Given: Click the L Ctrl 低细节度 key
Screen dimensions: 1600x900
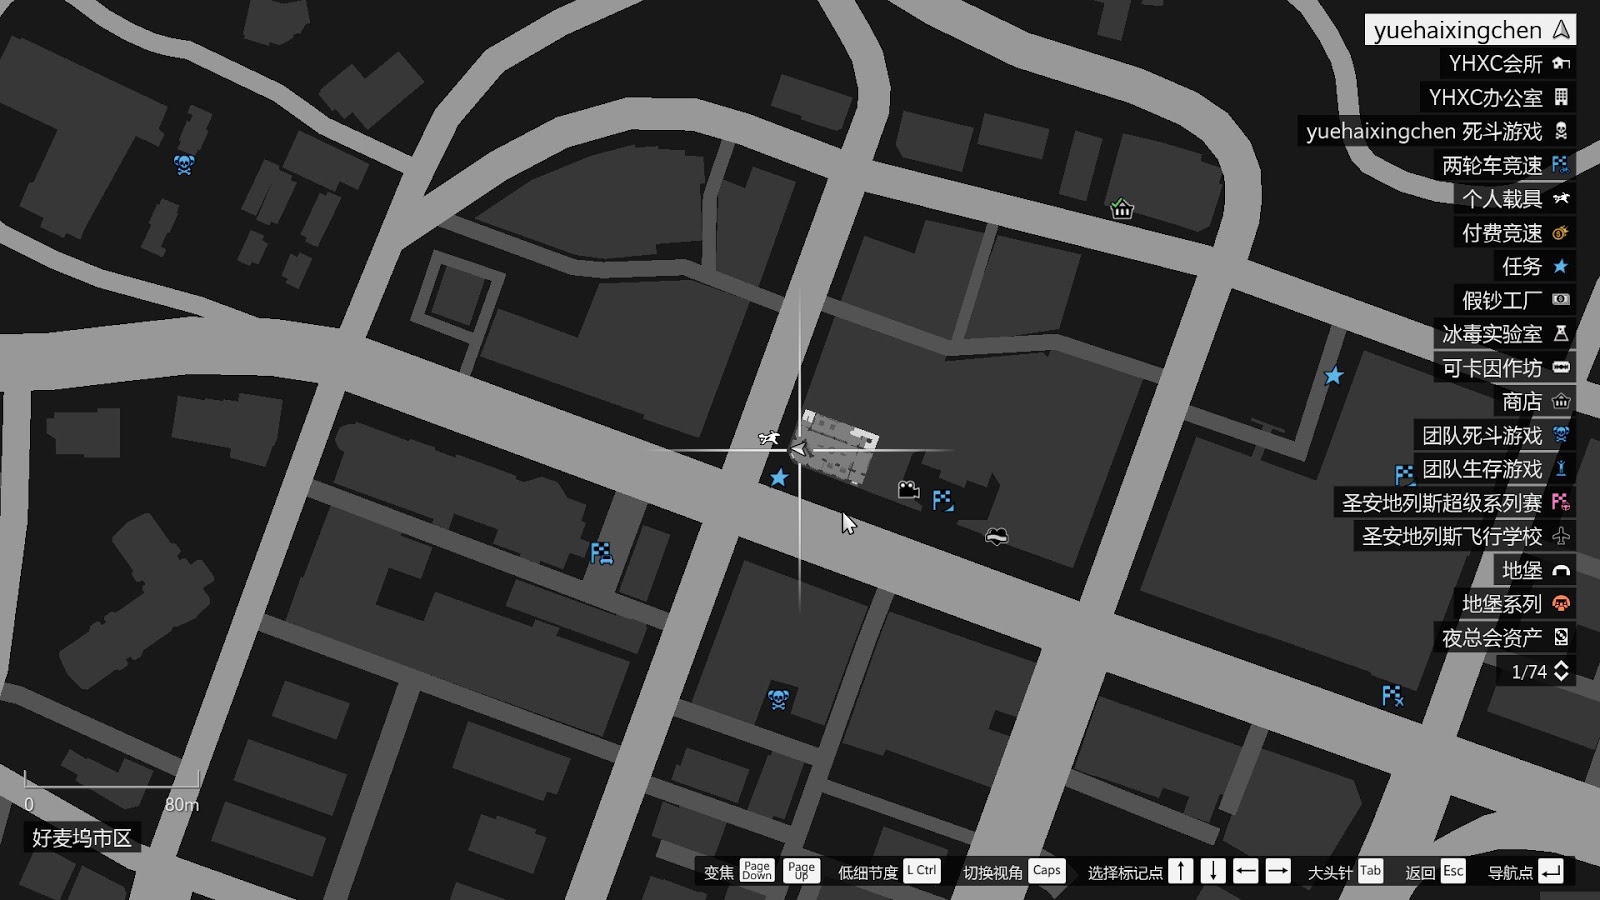Looking at the screenshot, I should coord(922,871).
